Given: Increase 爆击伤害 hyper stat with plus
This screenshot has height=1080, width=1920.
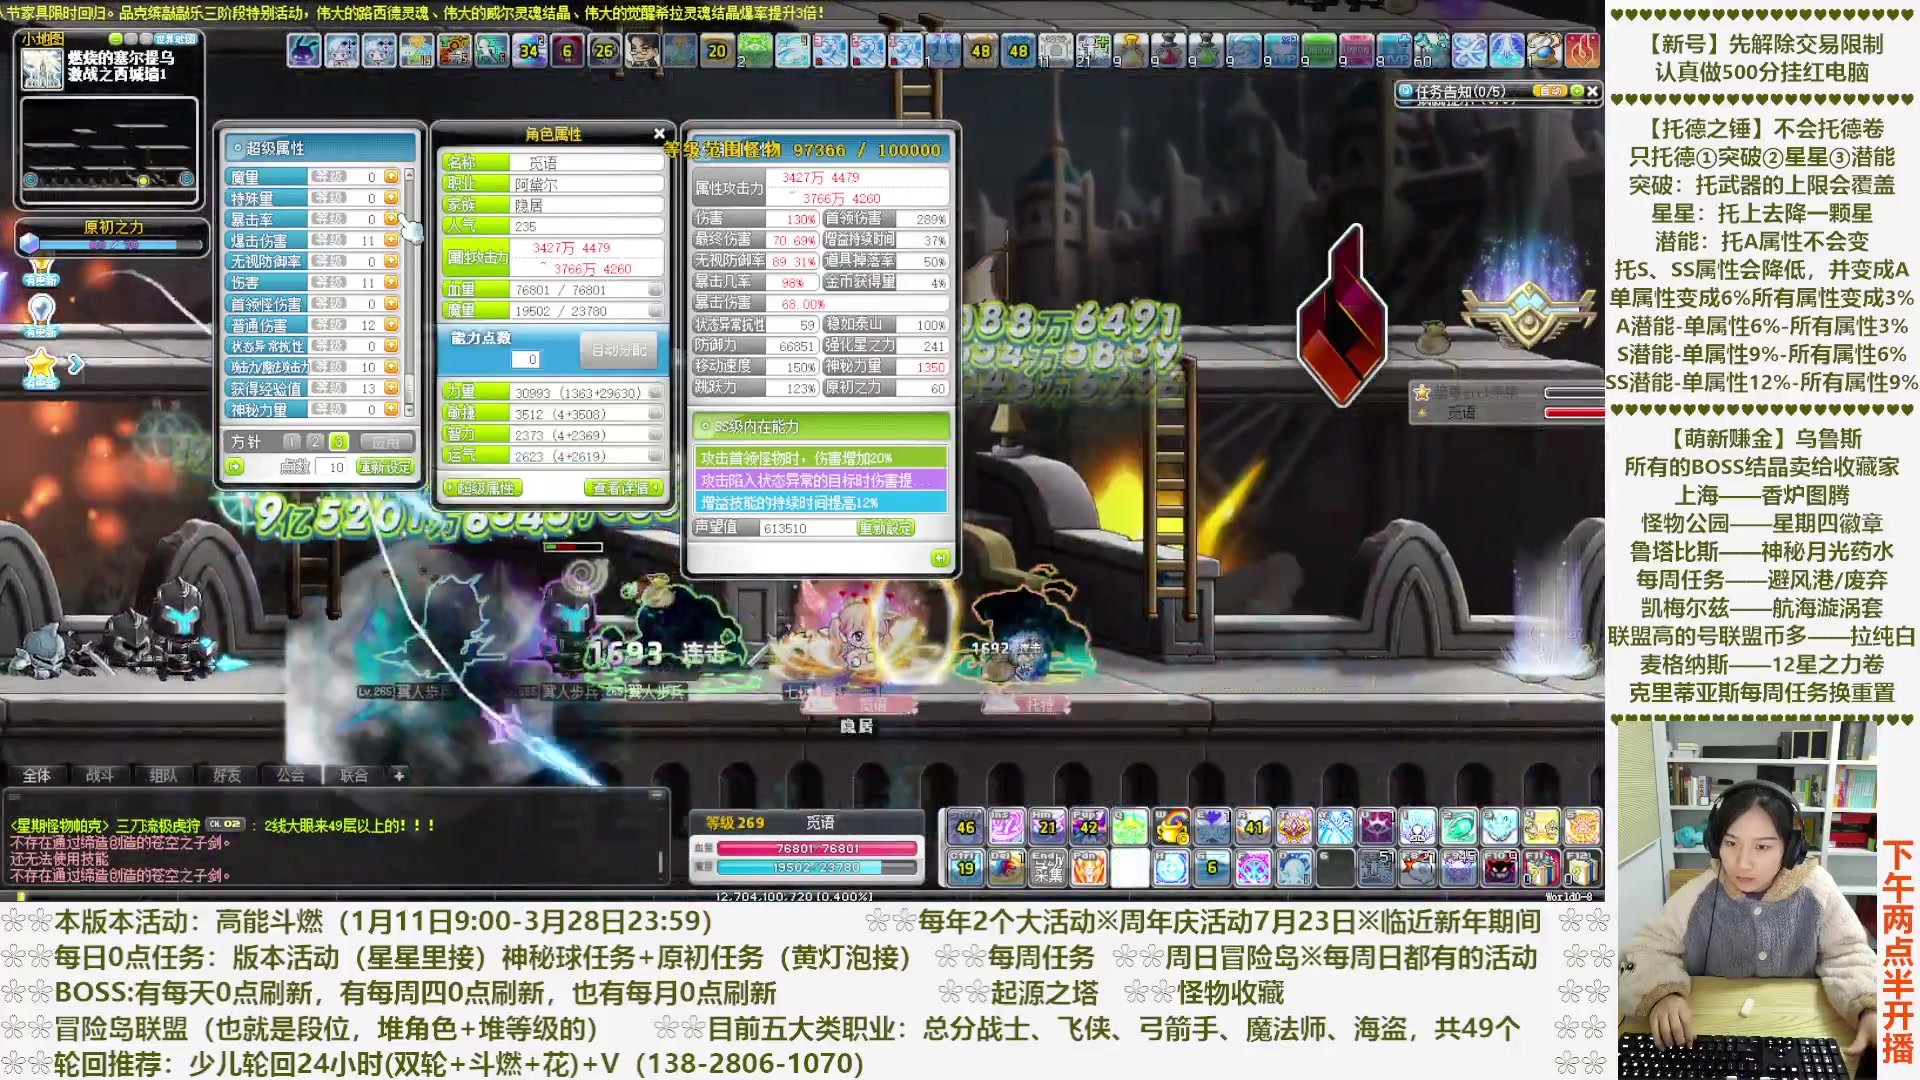Looking at the screenshot, I should coord(391,240).
